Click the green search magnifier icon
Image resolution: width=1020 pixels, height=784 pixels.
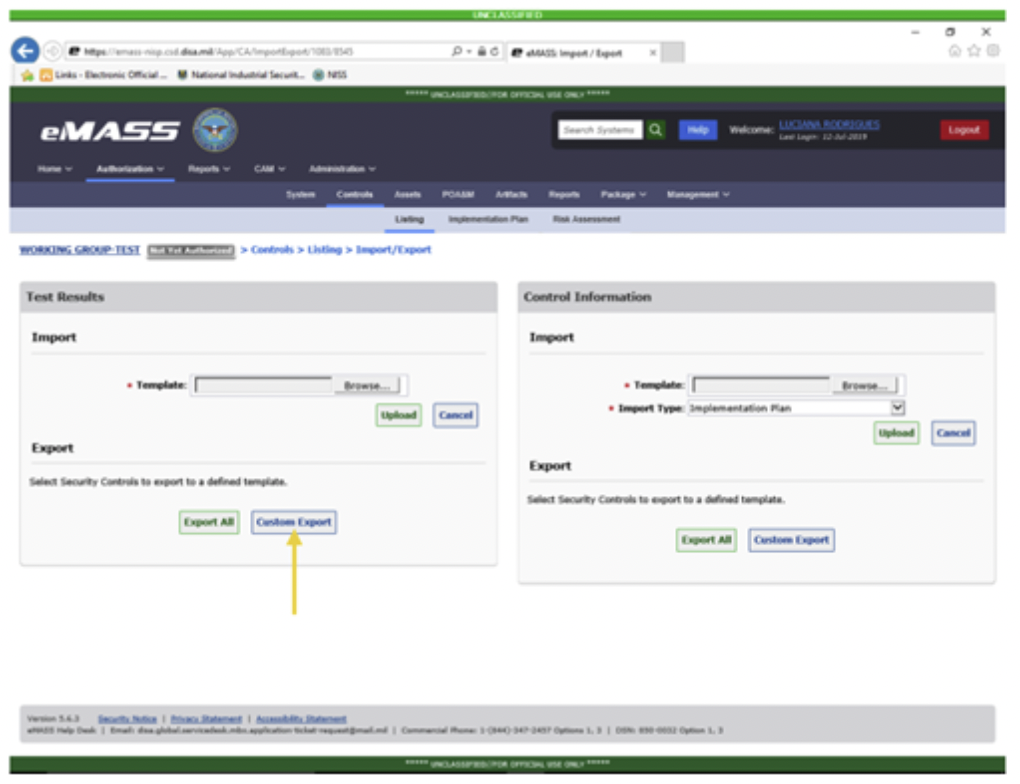tap(655, 130)
